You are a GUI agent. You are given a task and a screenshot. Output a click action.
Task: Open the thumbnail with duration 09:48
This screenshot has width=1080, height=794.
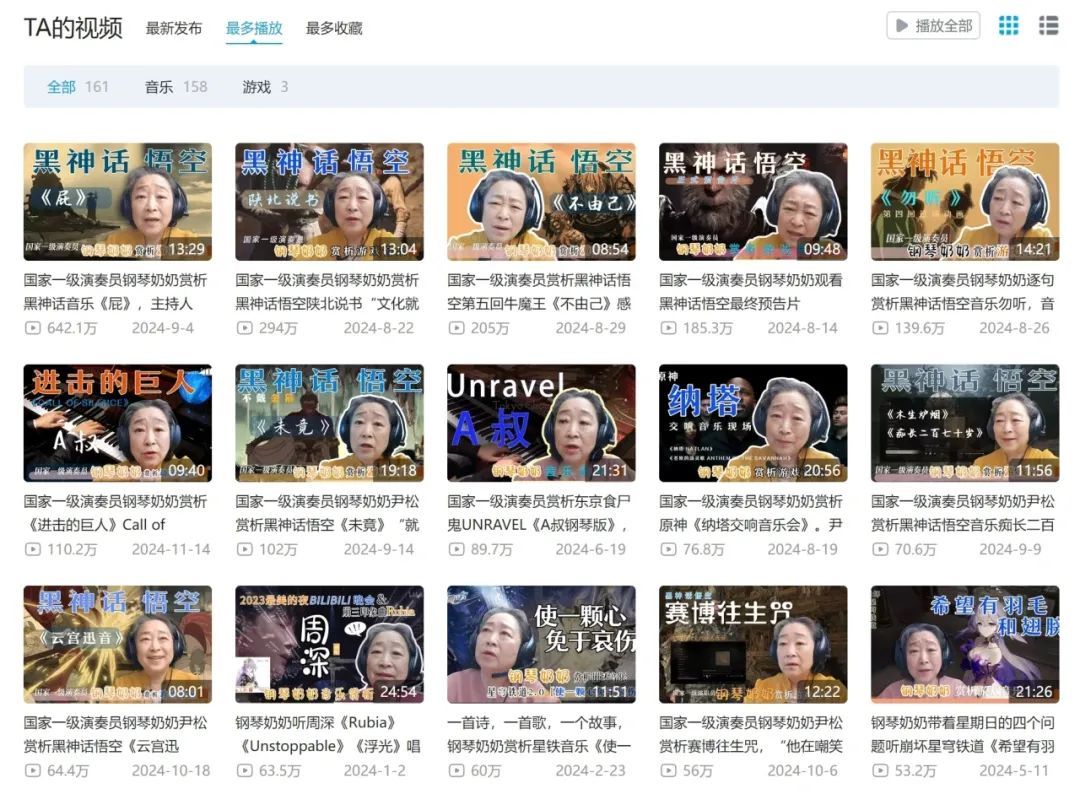(753, 202)
